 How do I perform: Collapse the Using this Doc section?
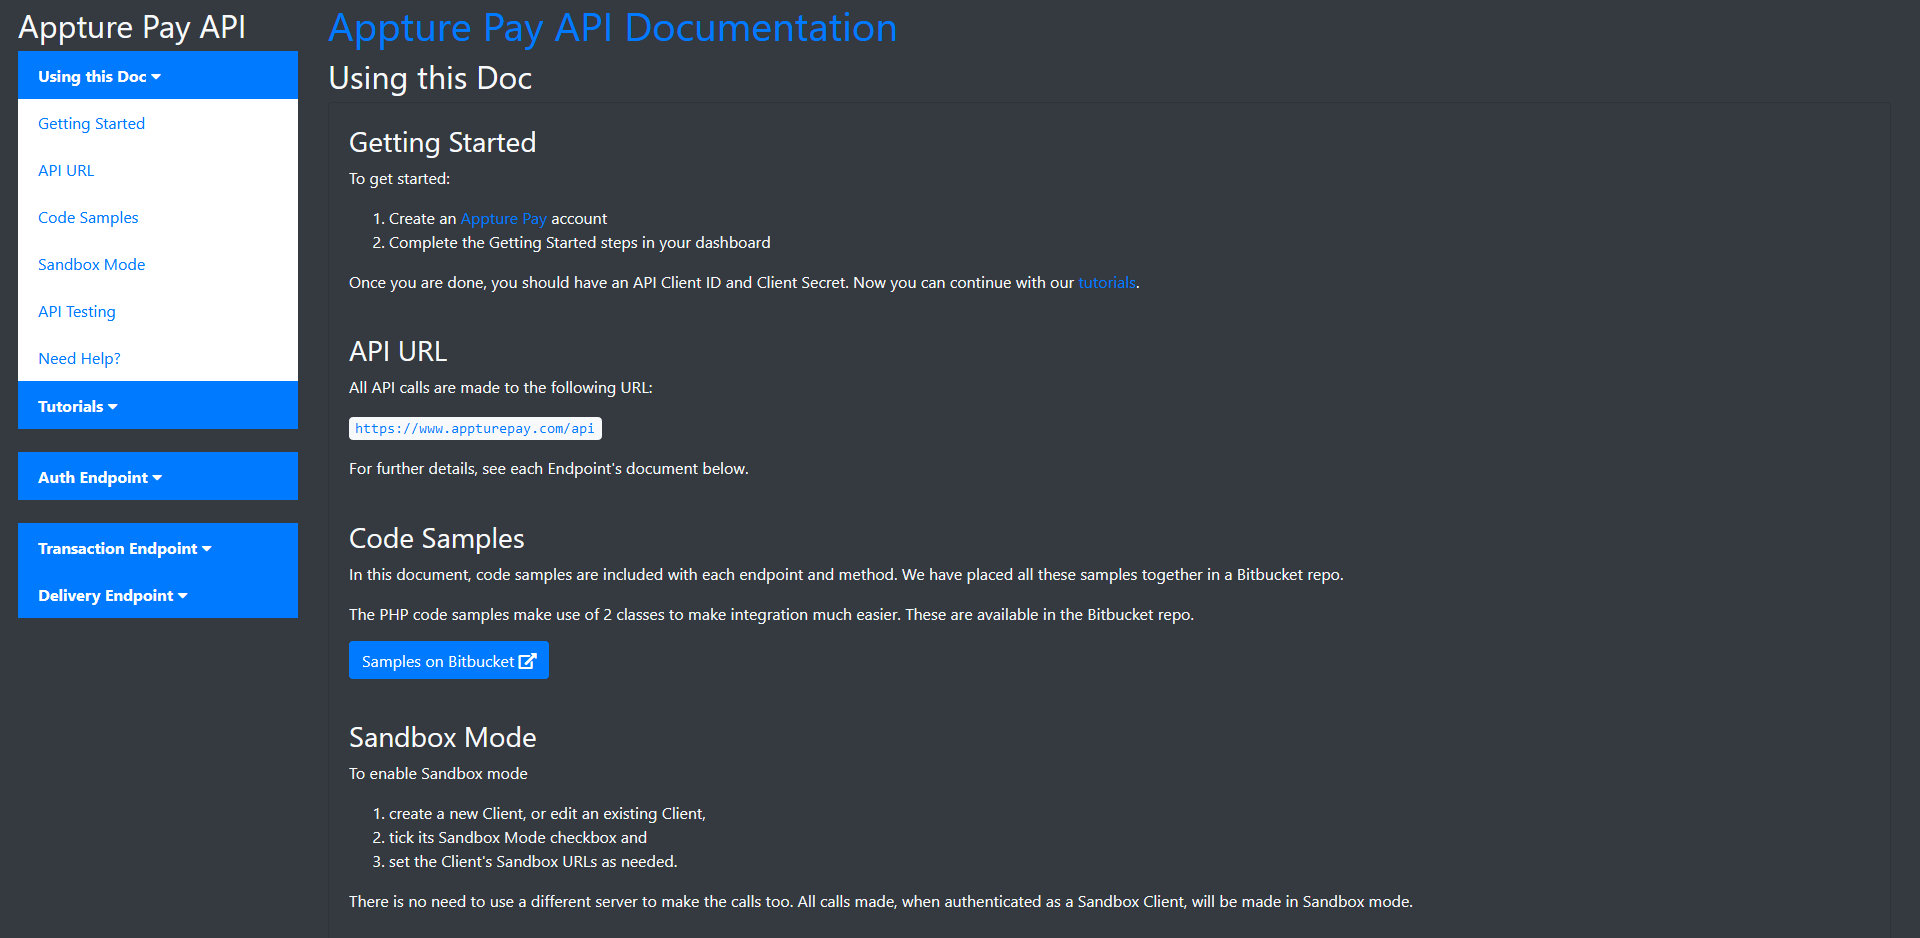coord(157,76)
